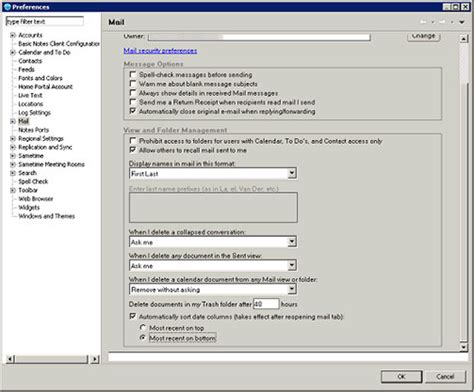This screenshot has width=474, height=392.
Task: Expand the Replication and Sync node
Action: (x=13, y=147)
